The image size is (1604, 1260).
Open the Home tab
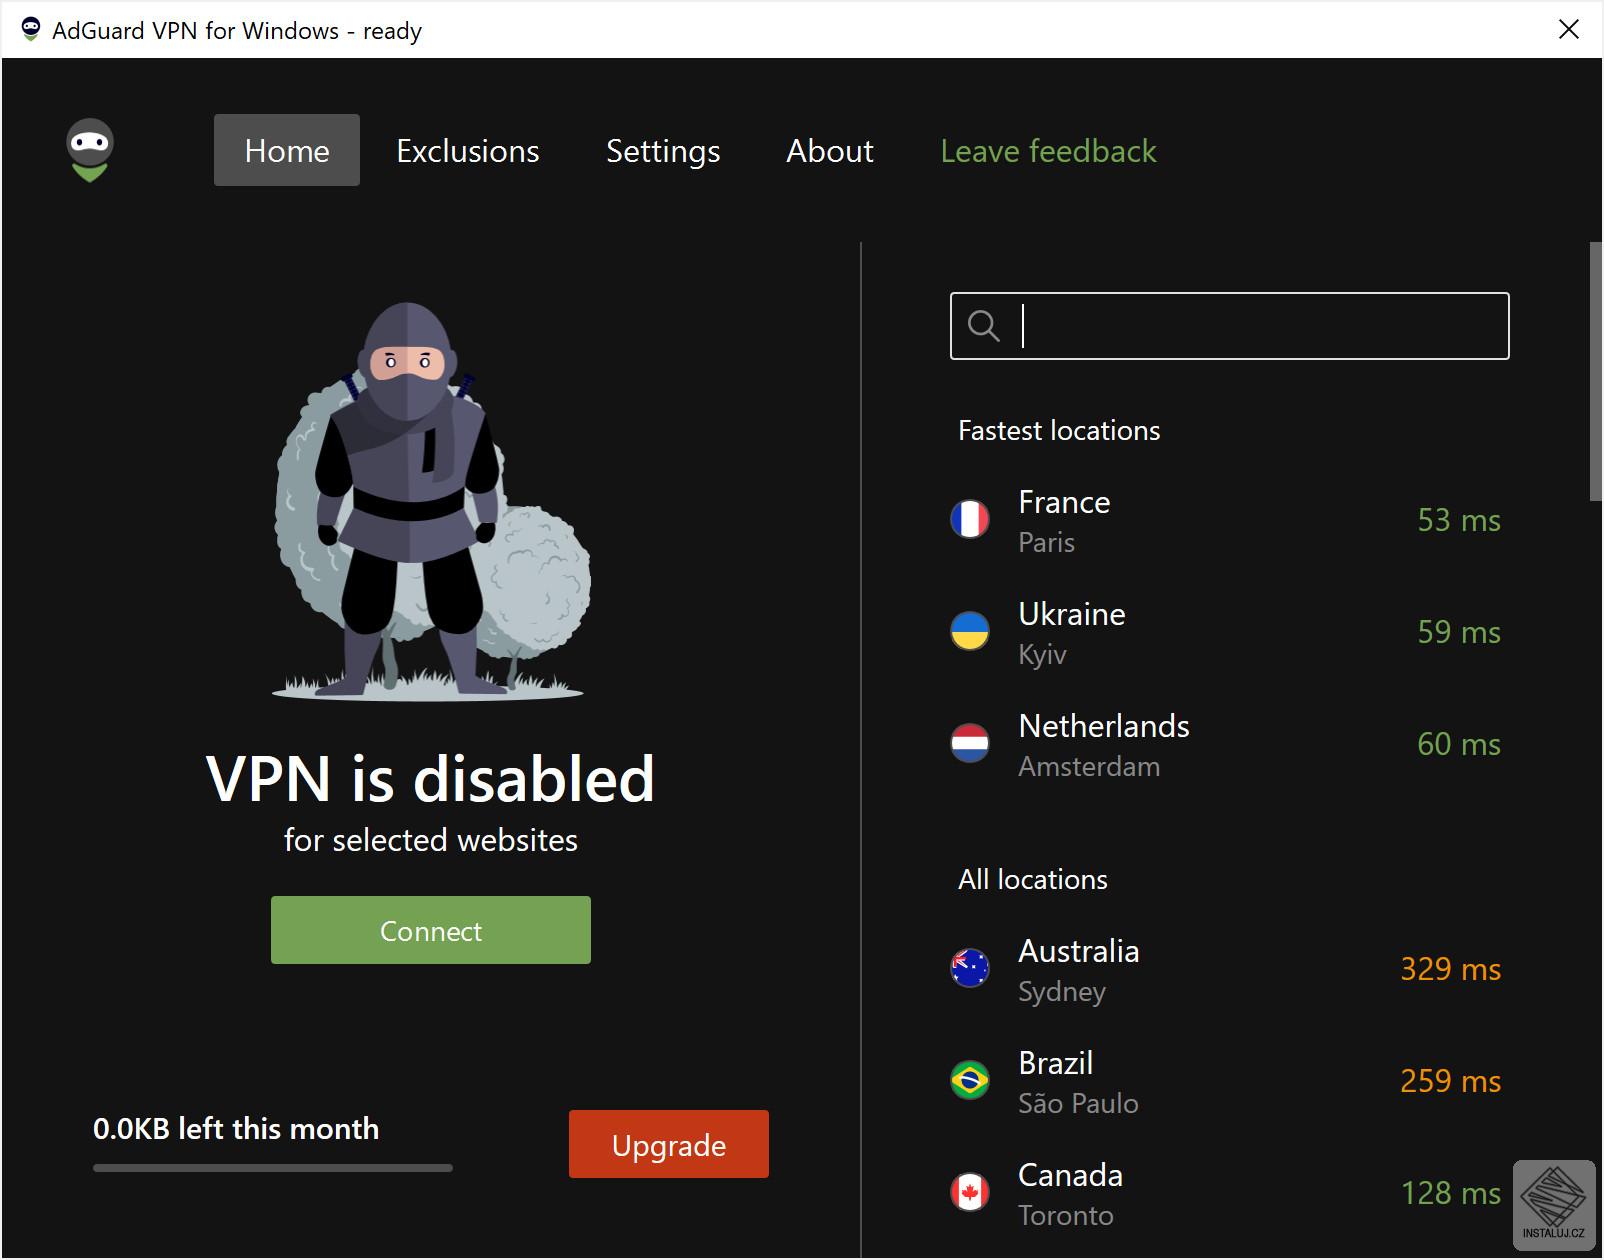click(287, 150)
